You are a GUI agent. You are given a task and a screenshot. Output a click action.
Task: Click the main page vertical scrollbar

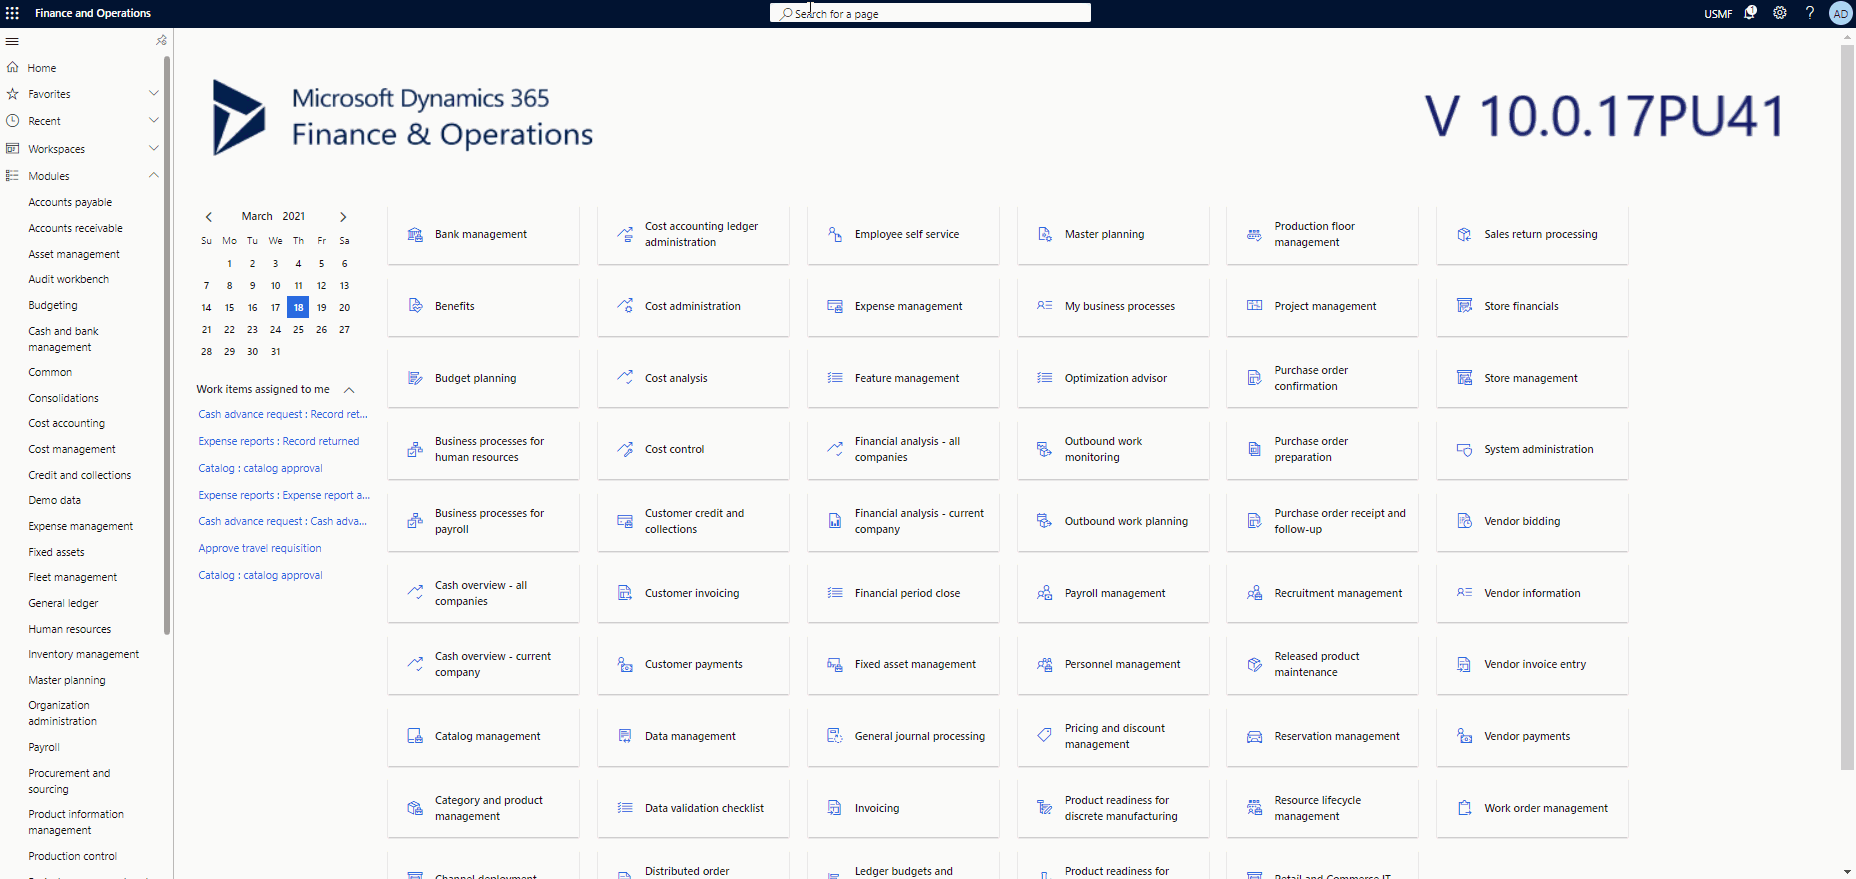point(1847,406)
